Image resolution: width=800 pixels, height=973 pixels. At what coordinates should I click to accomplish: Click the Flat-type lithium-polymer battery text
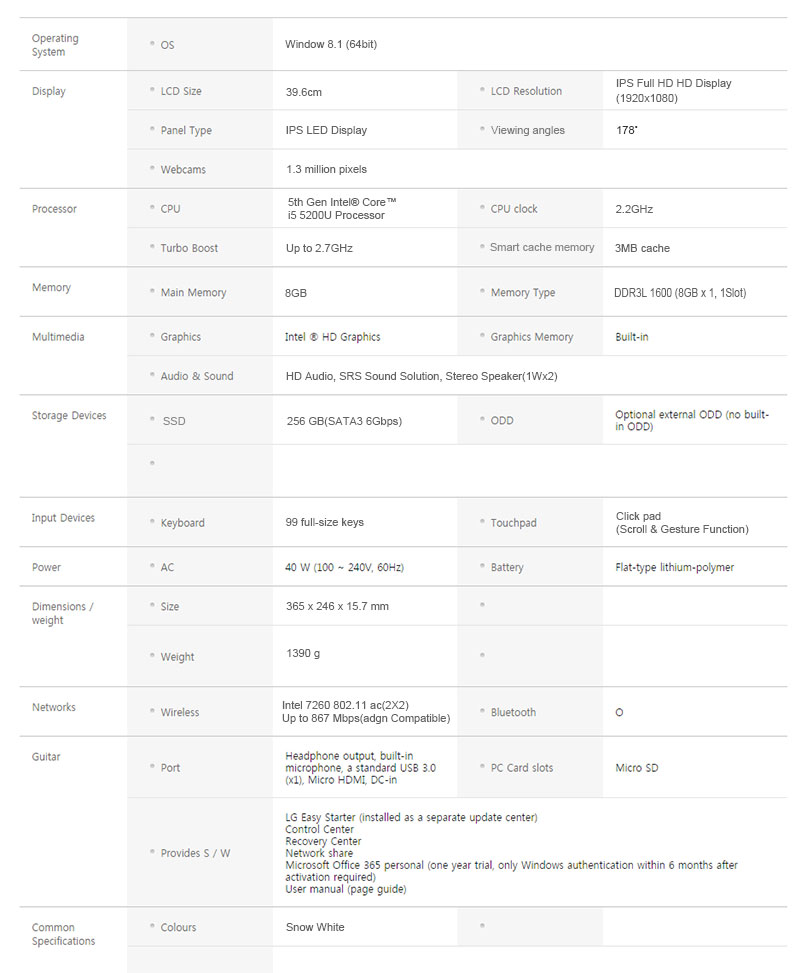(674, 567)
